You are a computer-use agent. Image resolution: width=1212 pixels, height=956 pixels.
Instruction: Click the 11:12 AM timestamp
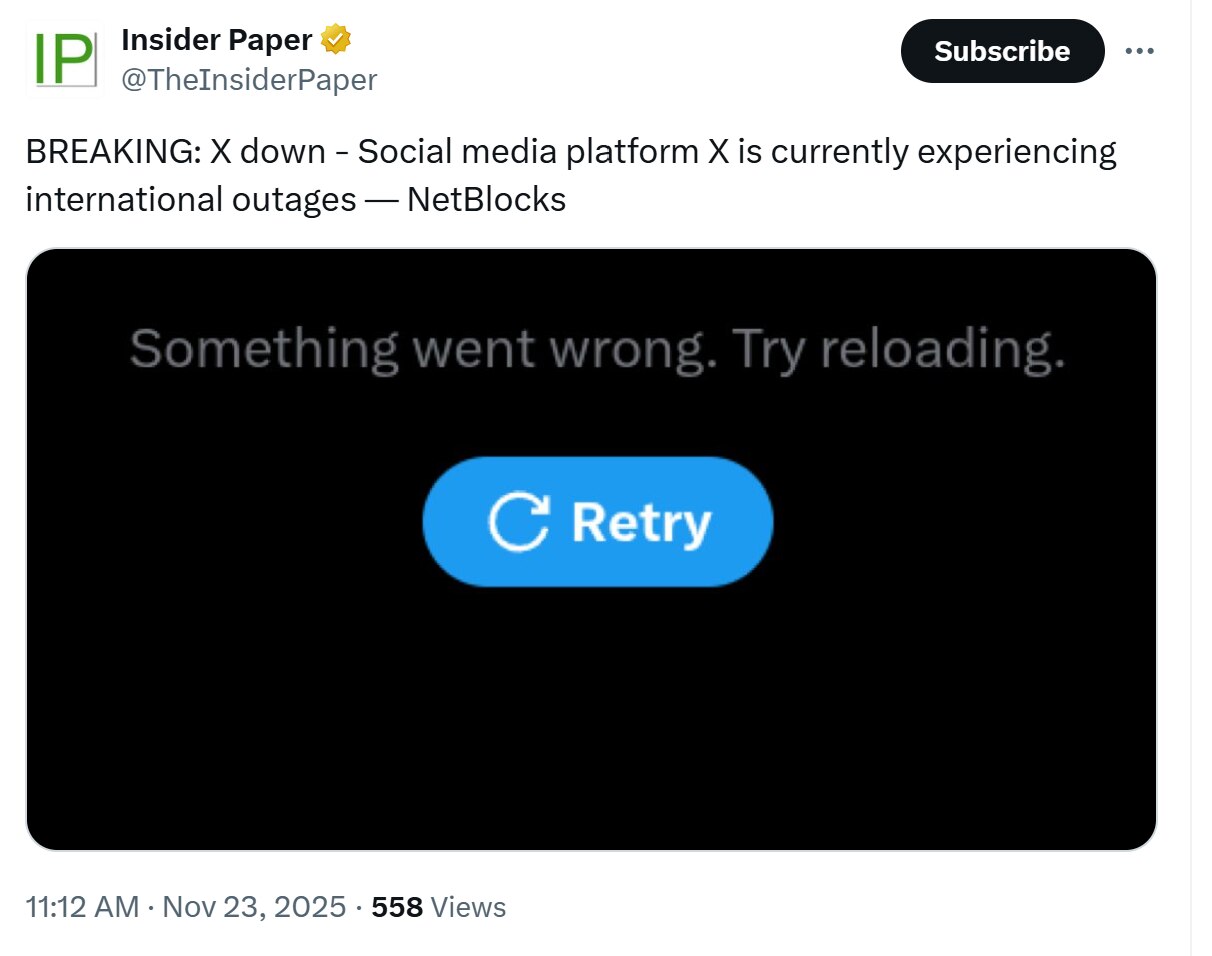[x=82, y=907]
